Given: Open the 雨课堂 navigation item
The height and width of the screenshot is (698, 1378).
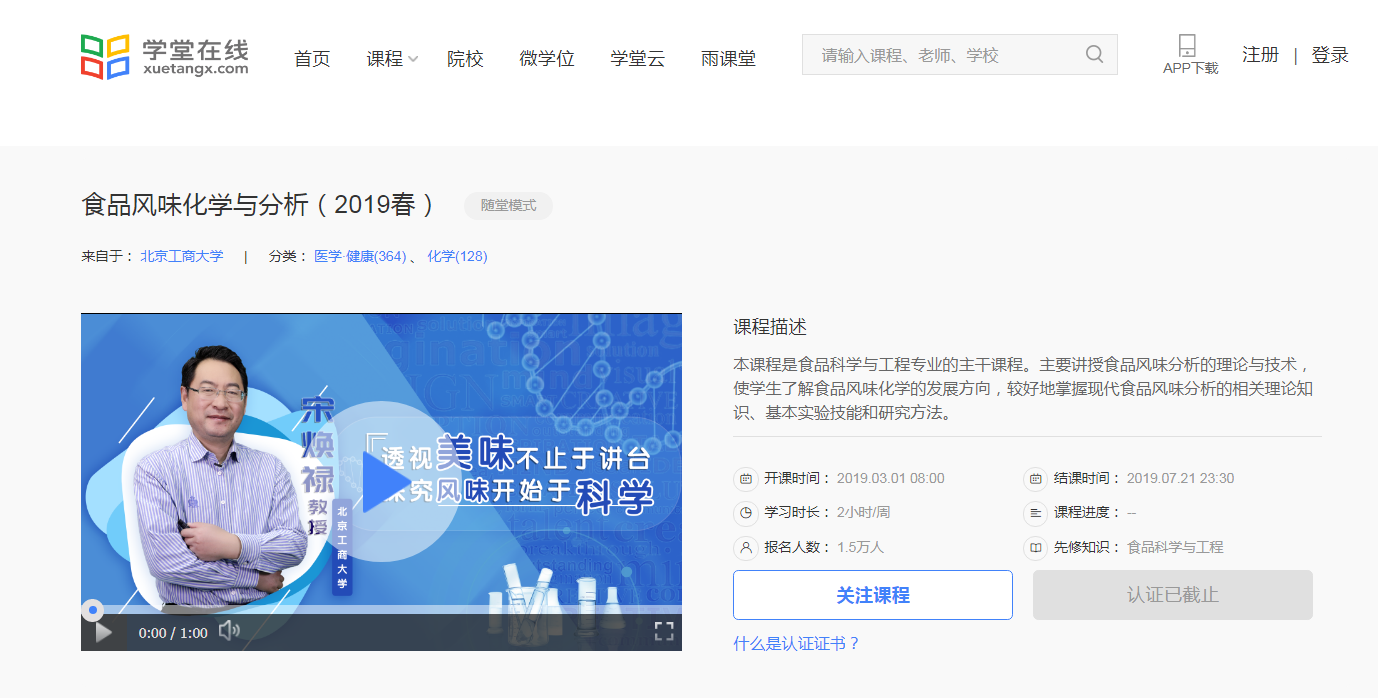Looking at the screenshot, I should click(x=728, y=59).
